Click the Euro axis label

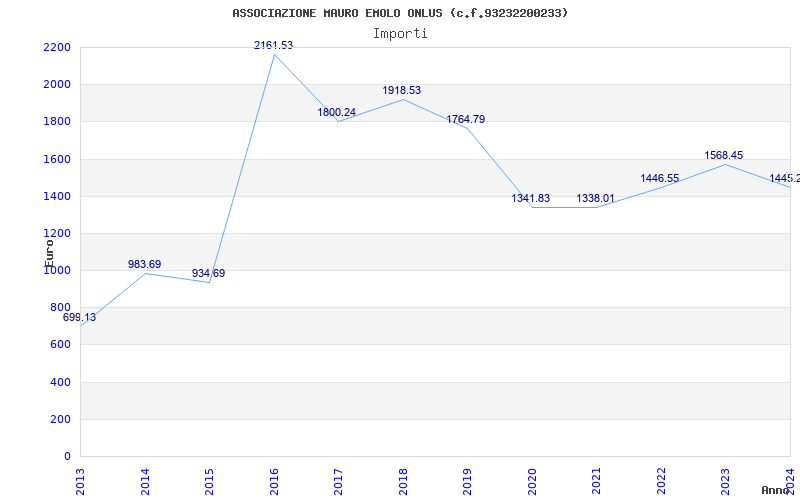click(49, 254)
